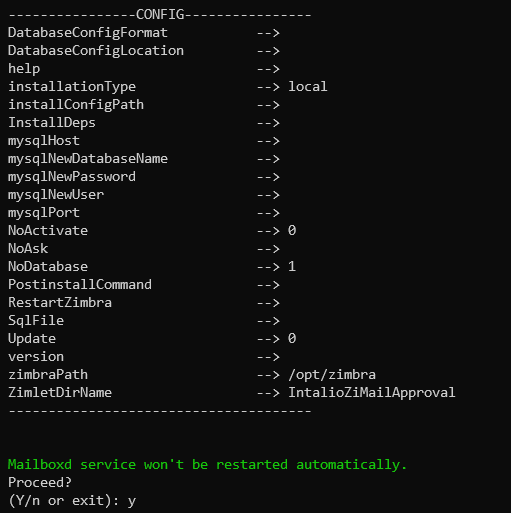Click the mysqlNewDatabaseName line
511x513 pixels.
(x=144, y=159)
